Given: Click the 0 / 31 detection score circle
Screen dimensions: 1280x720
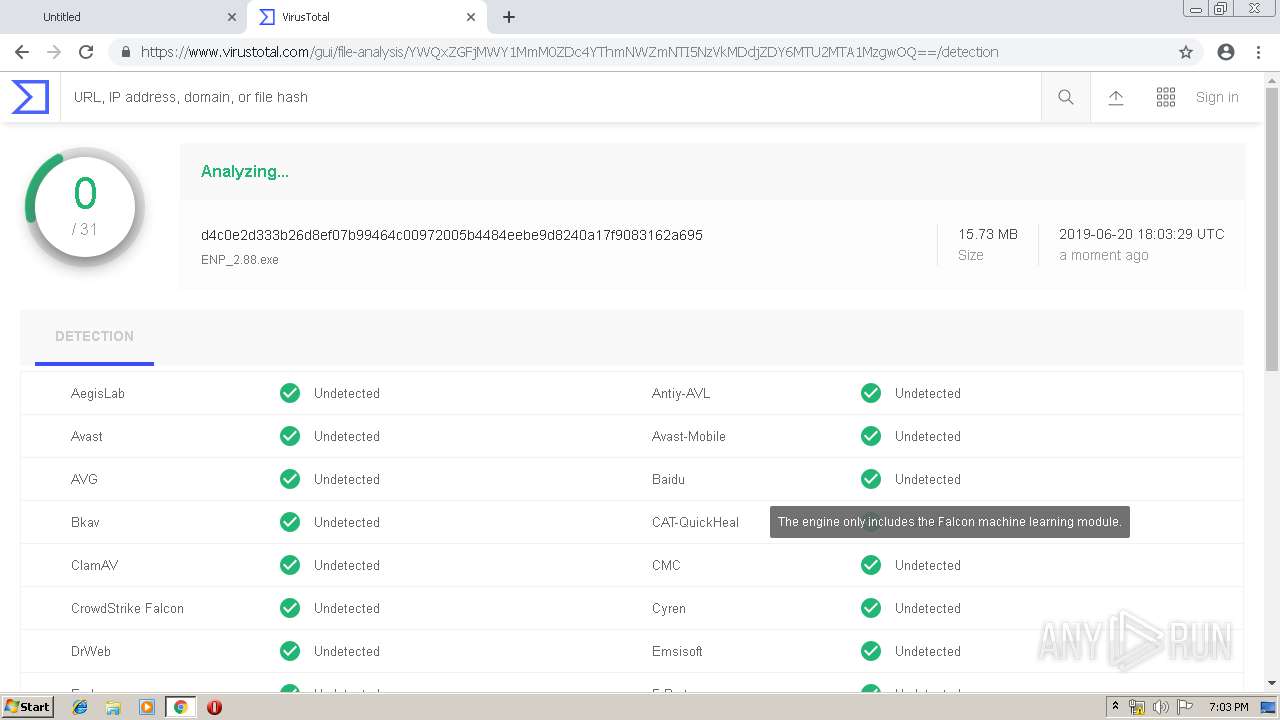Looking at the screenshot, I should (85, 207).
